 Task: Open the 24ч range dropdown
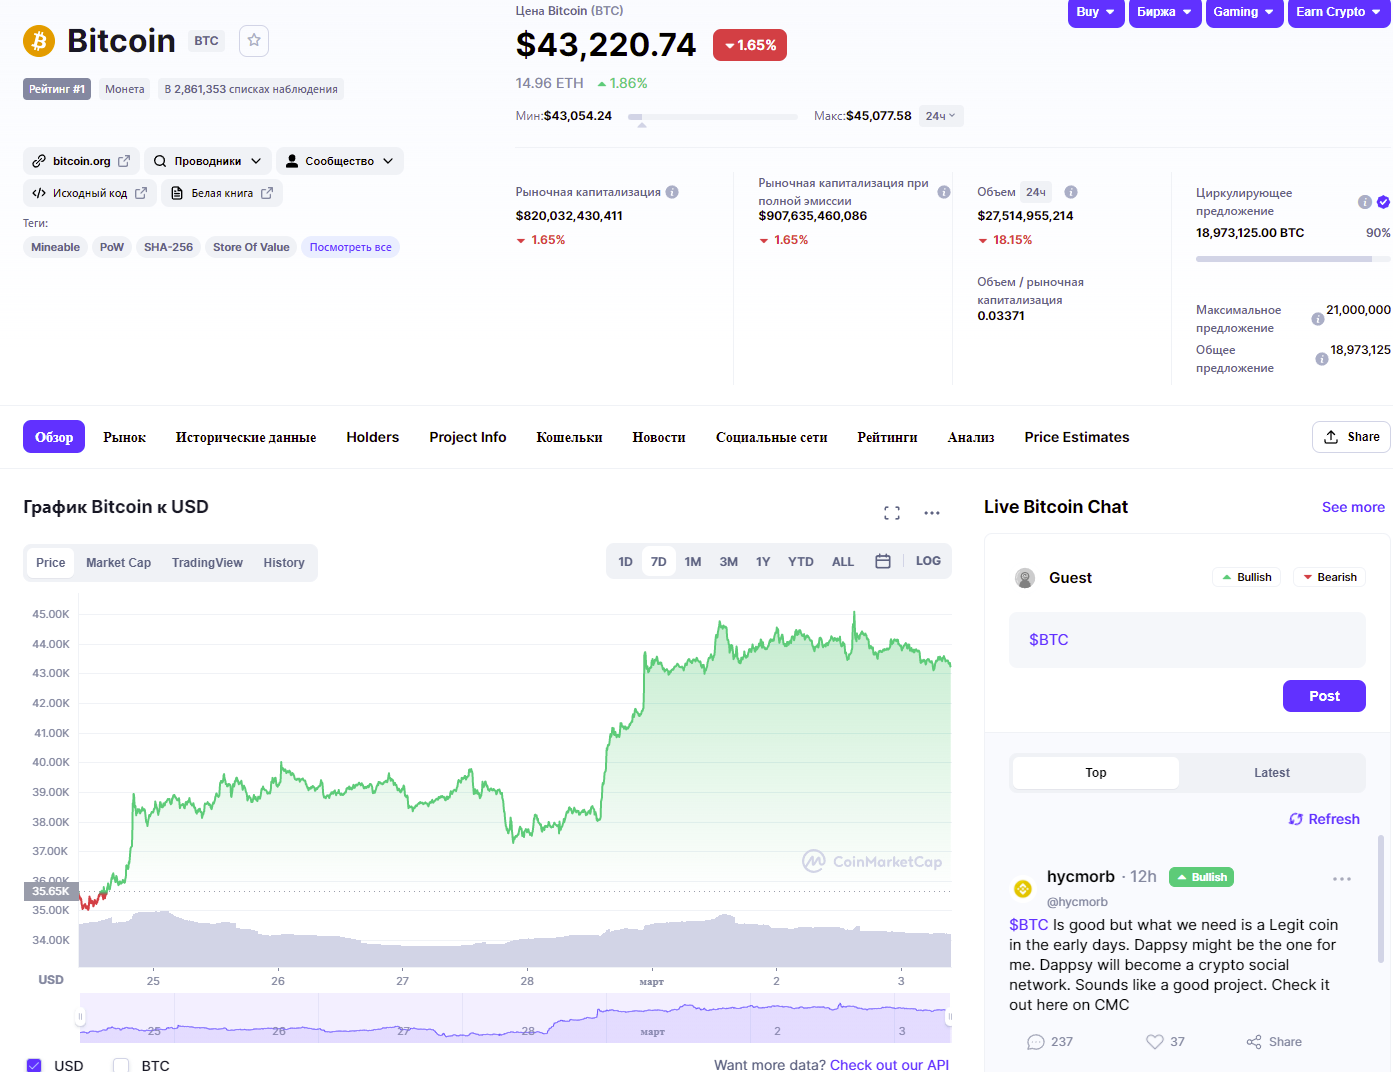tap(940, 116)
